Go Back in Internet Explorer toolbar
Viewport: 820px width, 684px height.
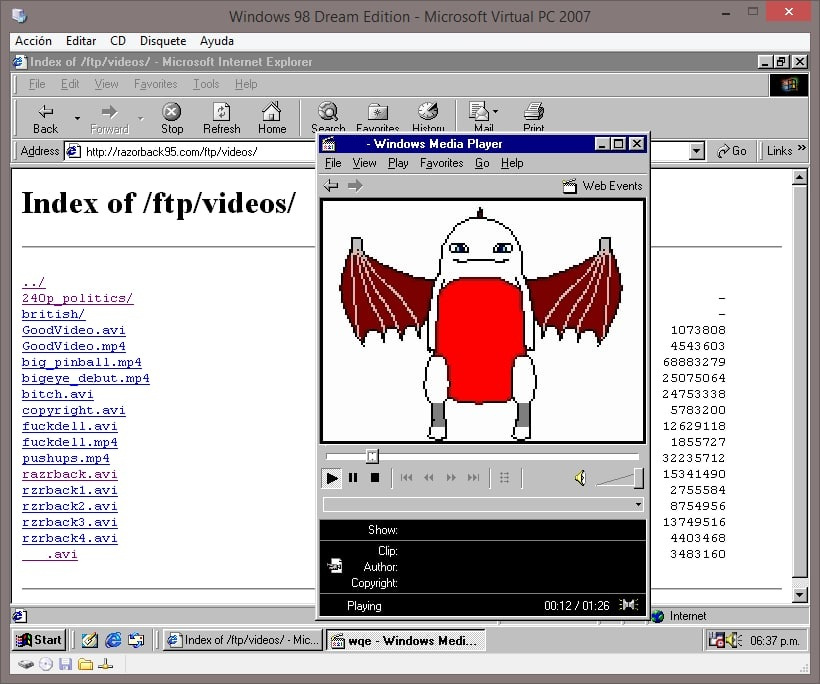[45, 119]
